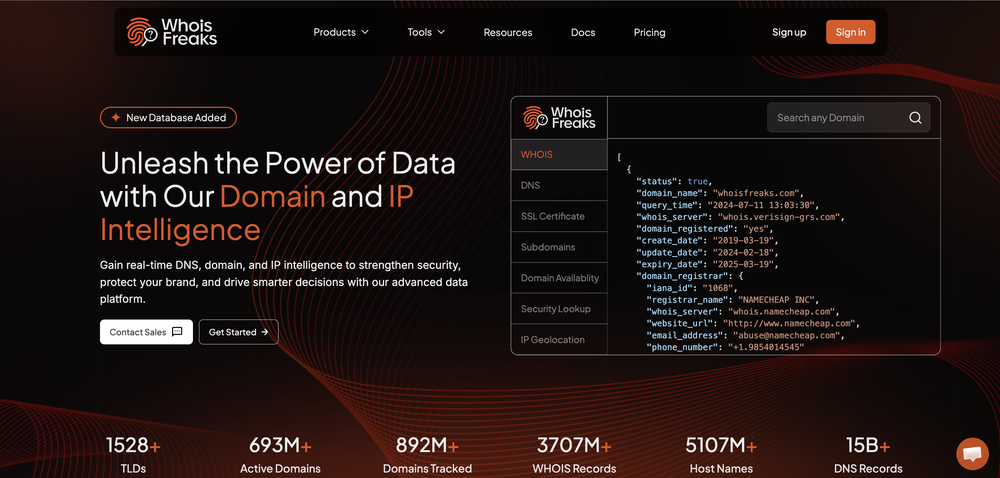Click the "2024-07-11 13:03:30" query time
Screen dimensions: 1000x478
coord(763,205)
